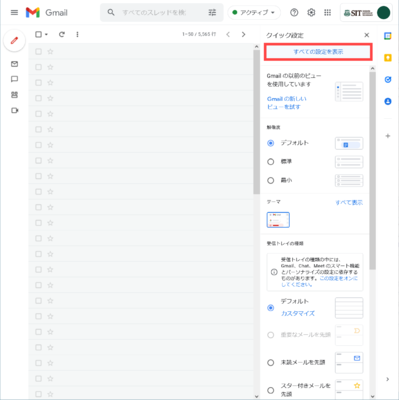
Task: Select 未読メールを先頭 inbox radio
Action: point(271,362)
